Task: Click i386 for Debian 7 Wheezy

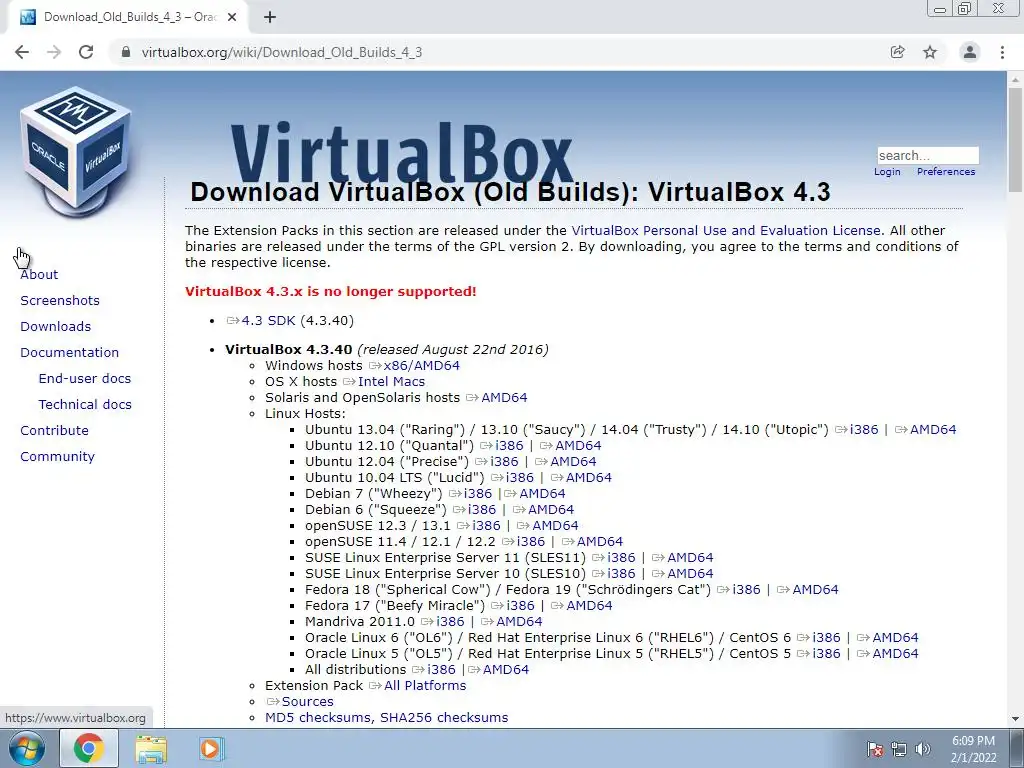Action: point(478,494)
